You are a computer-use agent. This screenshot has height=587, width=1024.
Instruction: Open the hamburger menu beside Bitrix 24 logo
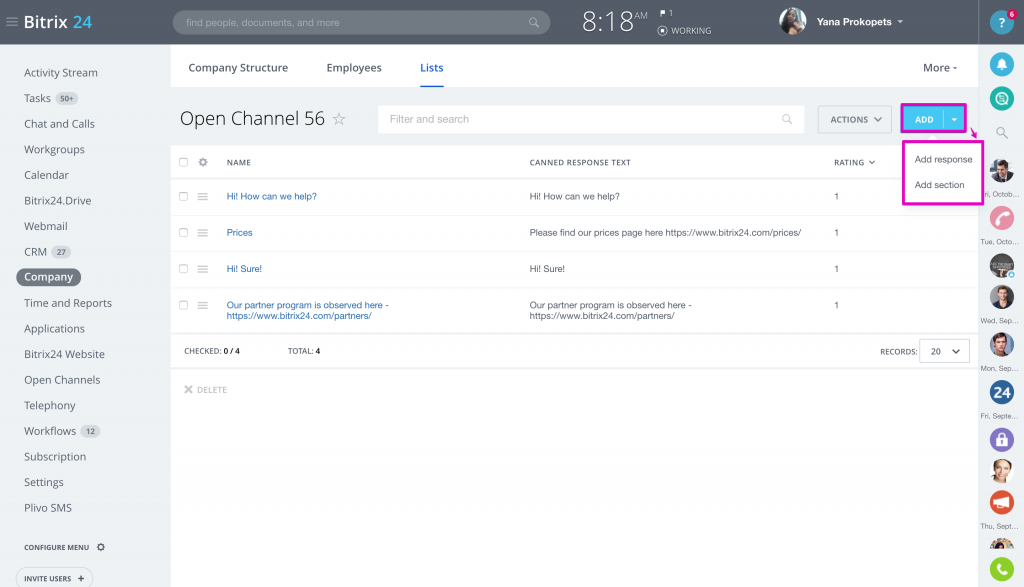12,22
